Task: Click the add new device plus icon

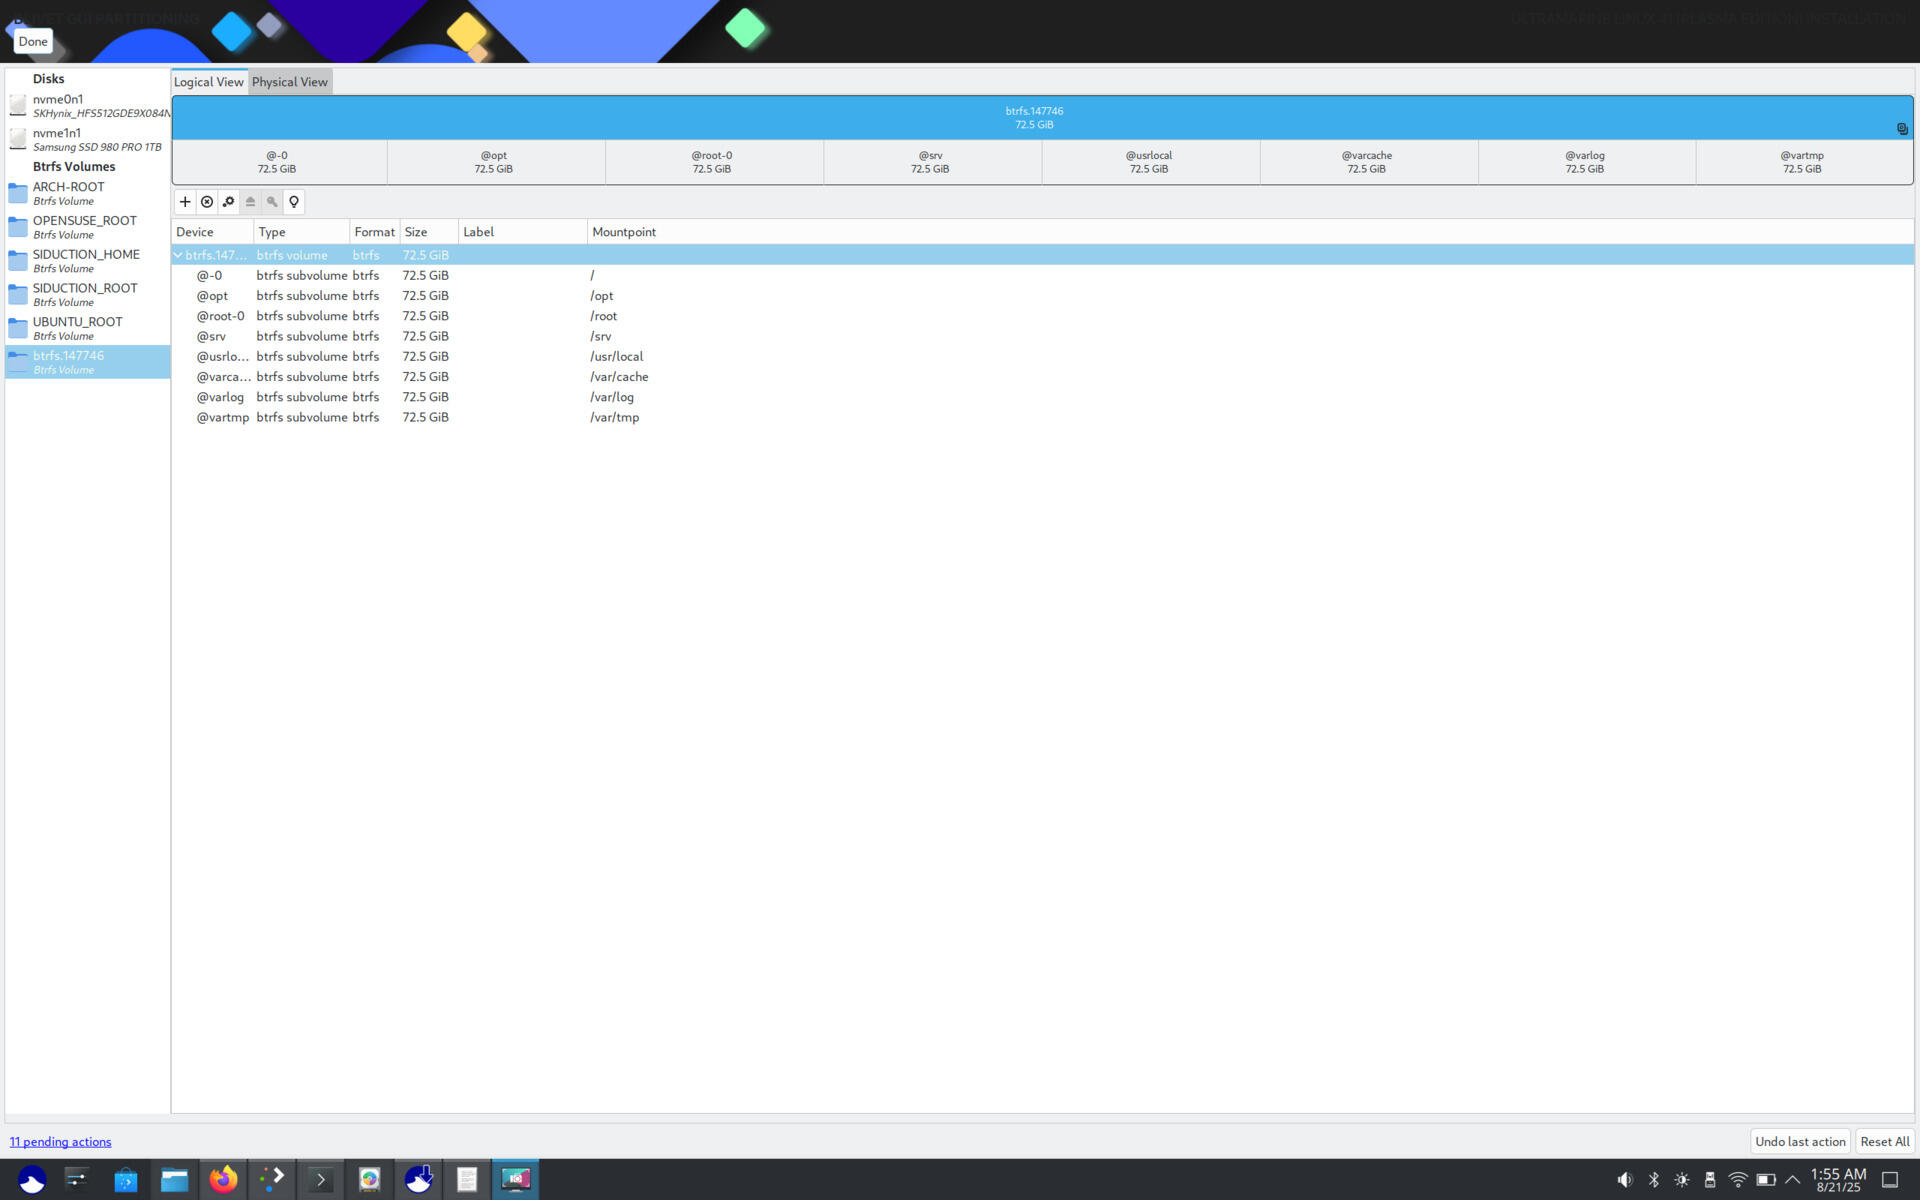Action: [x=185, y=202]
